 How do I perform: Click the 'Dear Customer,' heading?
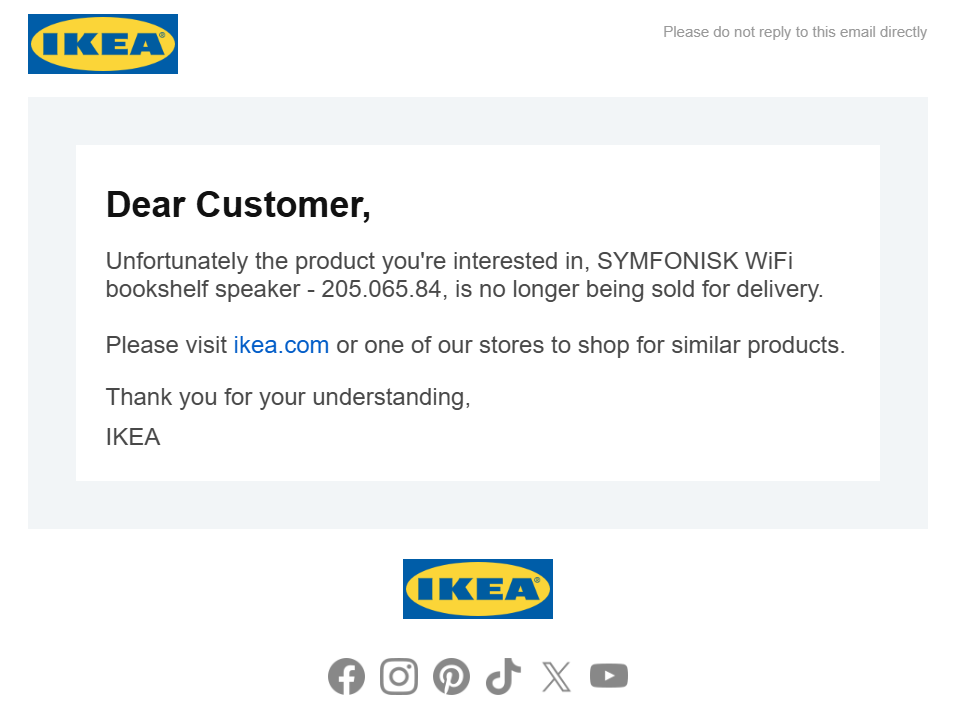tap(238, 205)
